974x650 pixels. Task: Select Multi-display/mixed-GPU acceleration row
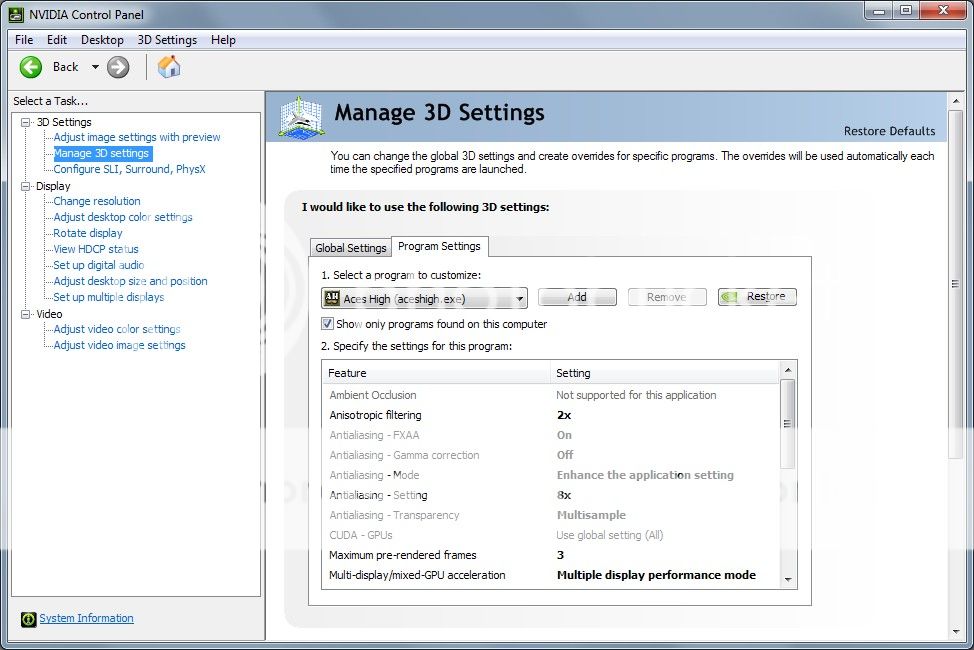click(x=551, y=575)
